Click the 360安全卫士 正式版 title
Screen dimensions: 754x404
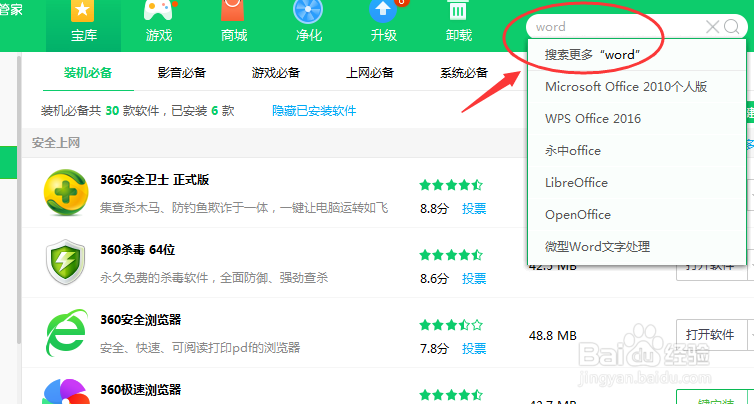coord(155,180)
